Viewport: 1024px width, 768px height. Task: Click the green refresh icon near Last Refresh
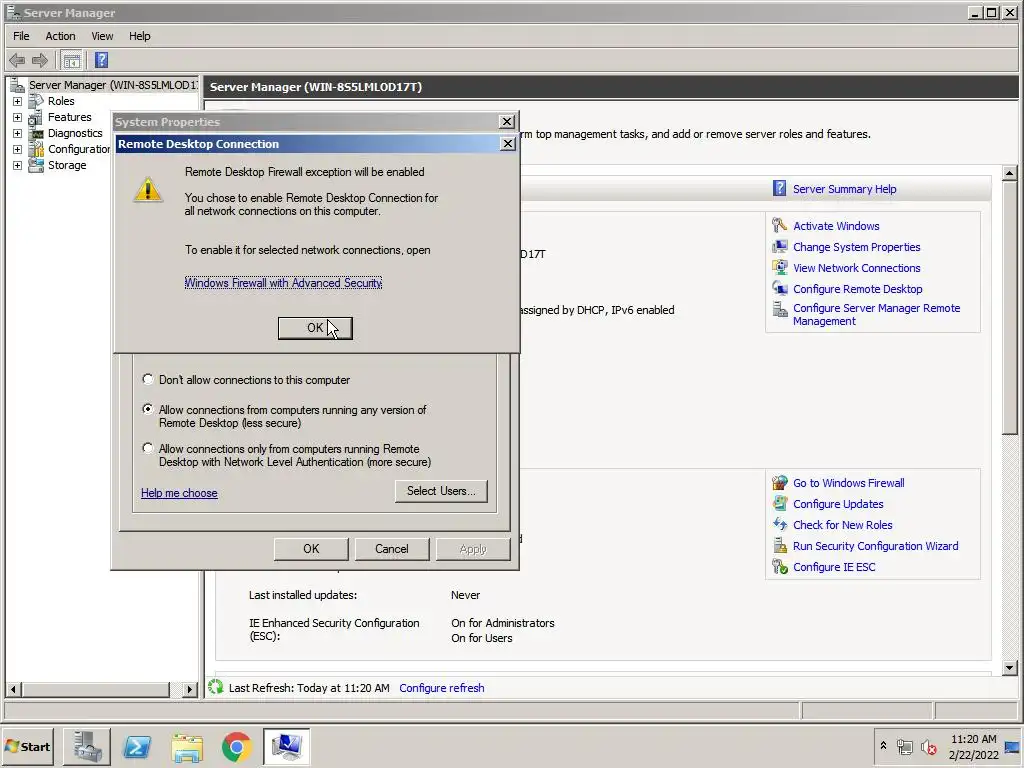(216, 687)
